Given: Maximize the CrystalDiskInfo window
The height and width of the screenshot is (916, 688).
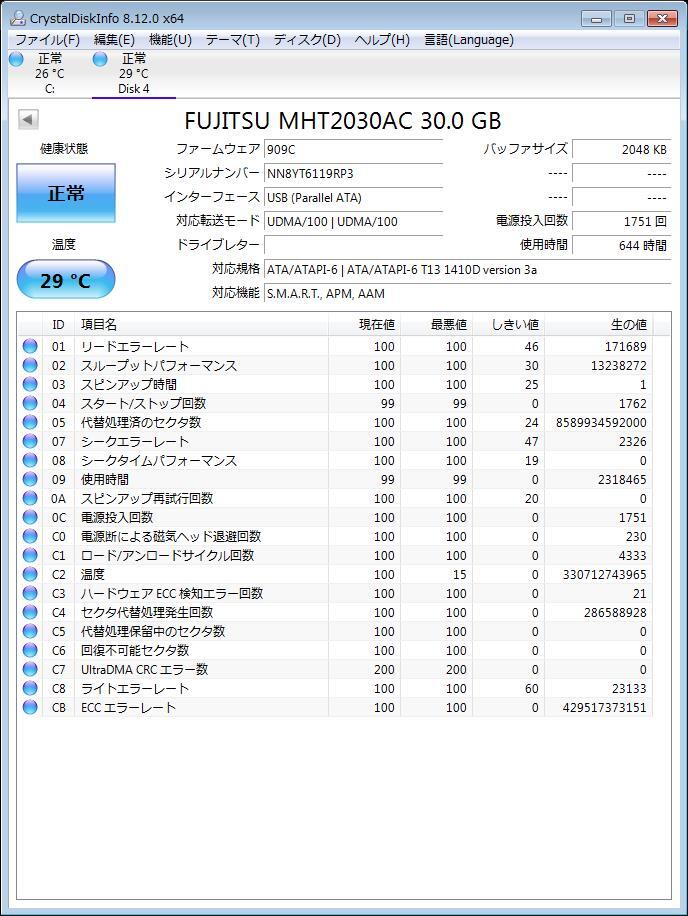Looking at the screenshot, I should pos(629,19).
